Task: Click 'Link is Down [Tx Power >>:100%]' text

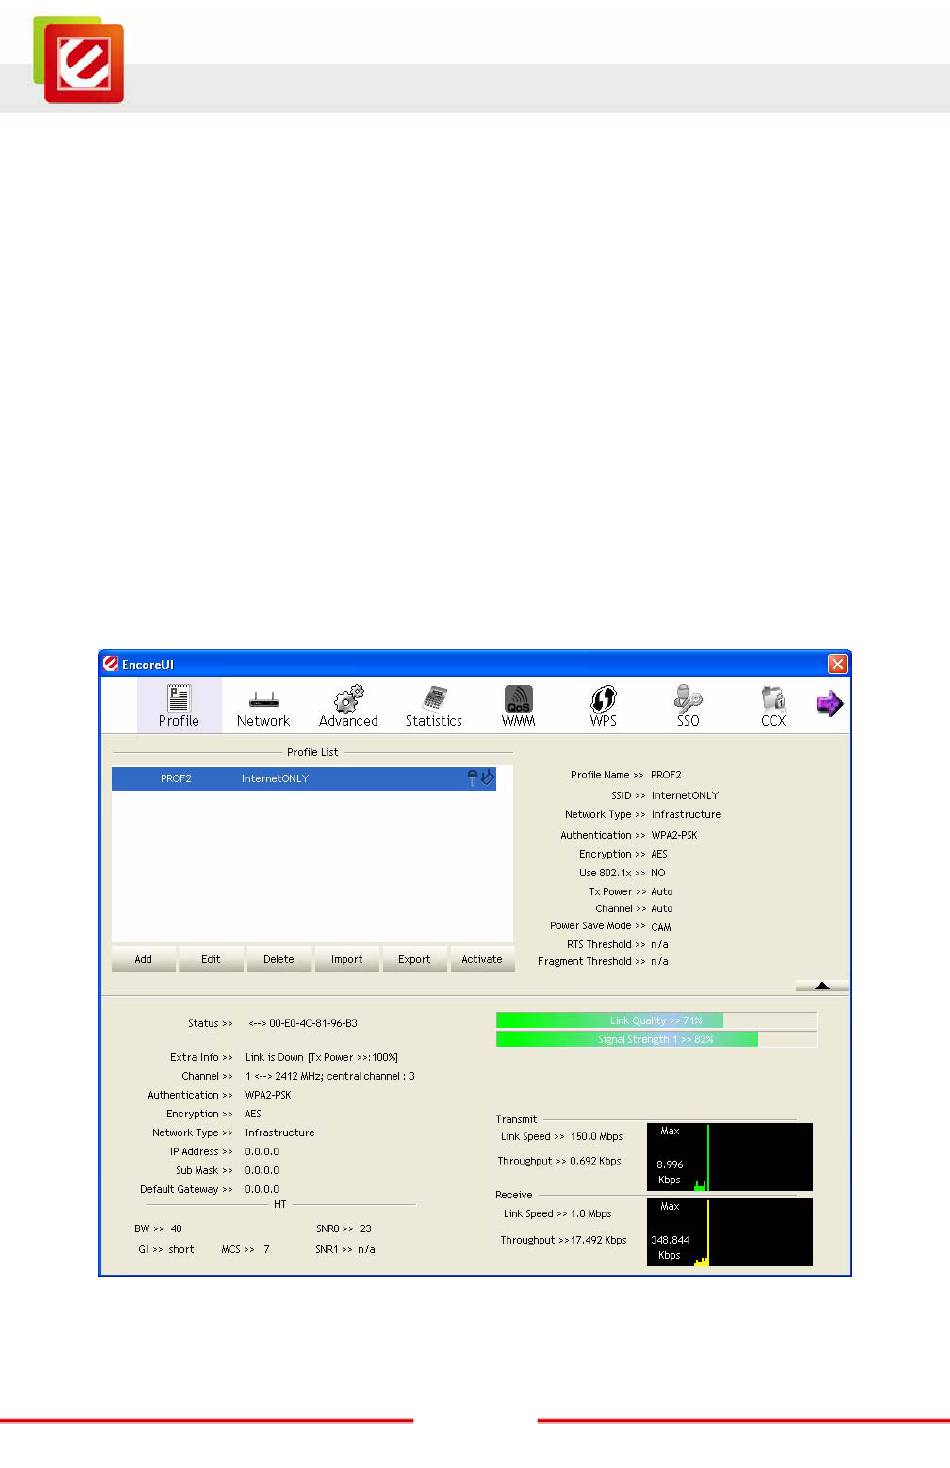Action: [321, 1057]
